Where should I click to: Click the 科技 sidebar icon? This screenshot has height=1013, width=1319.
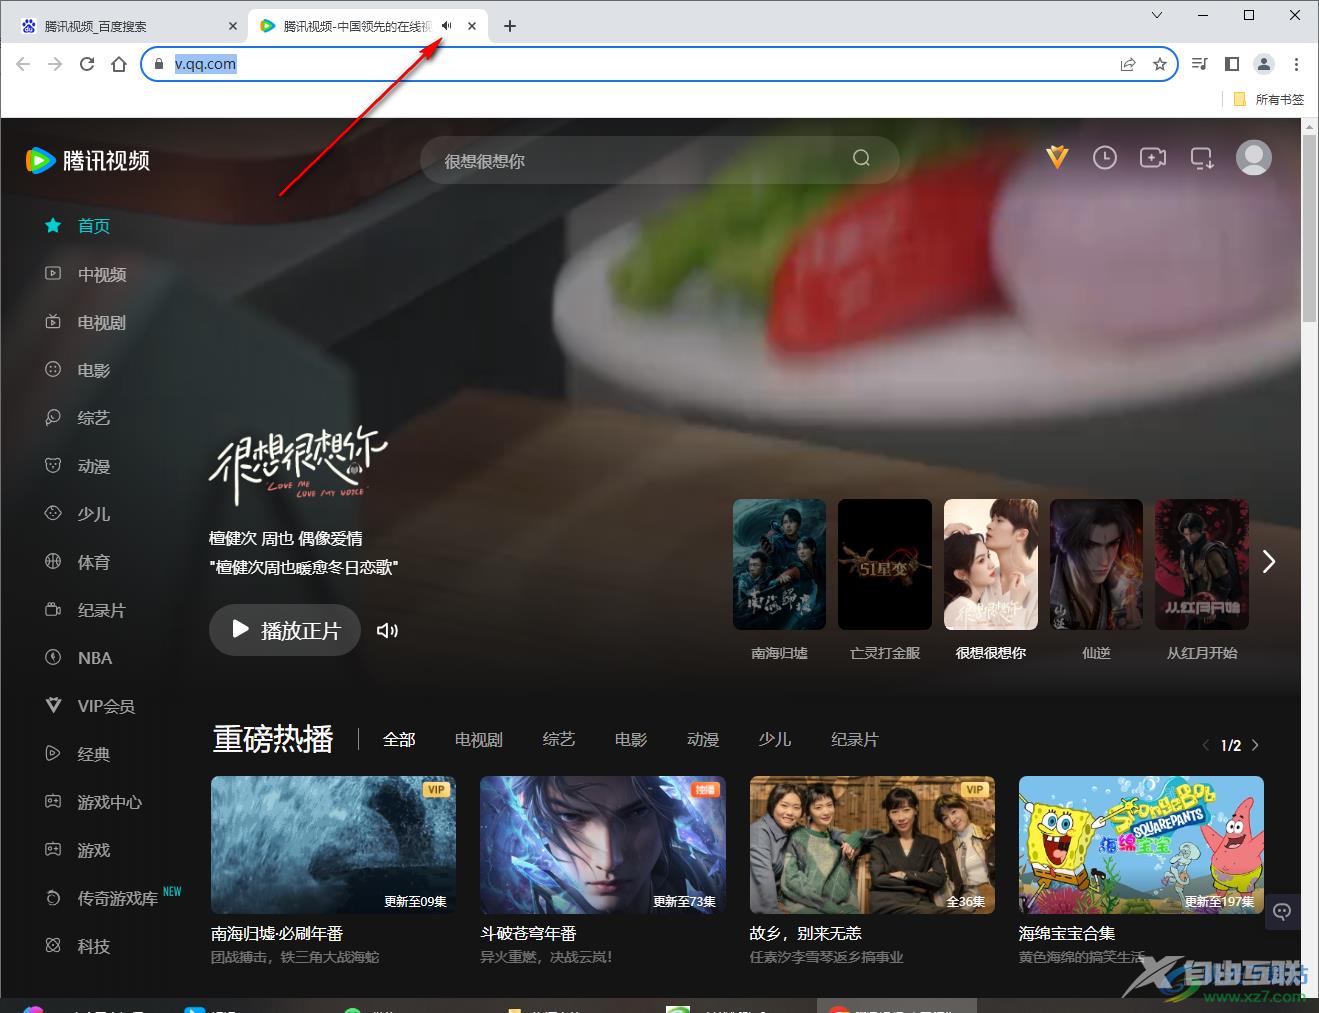[53, 945]
